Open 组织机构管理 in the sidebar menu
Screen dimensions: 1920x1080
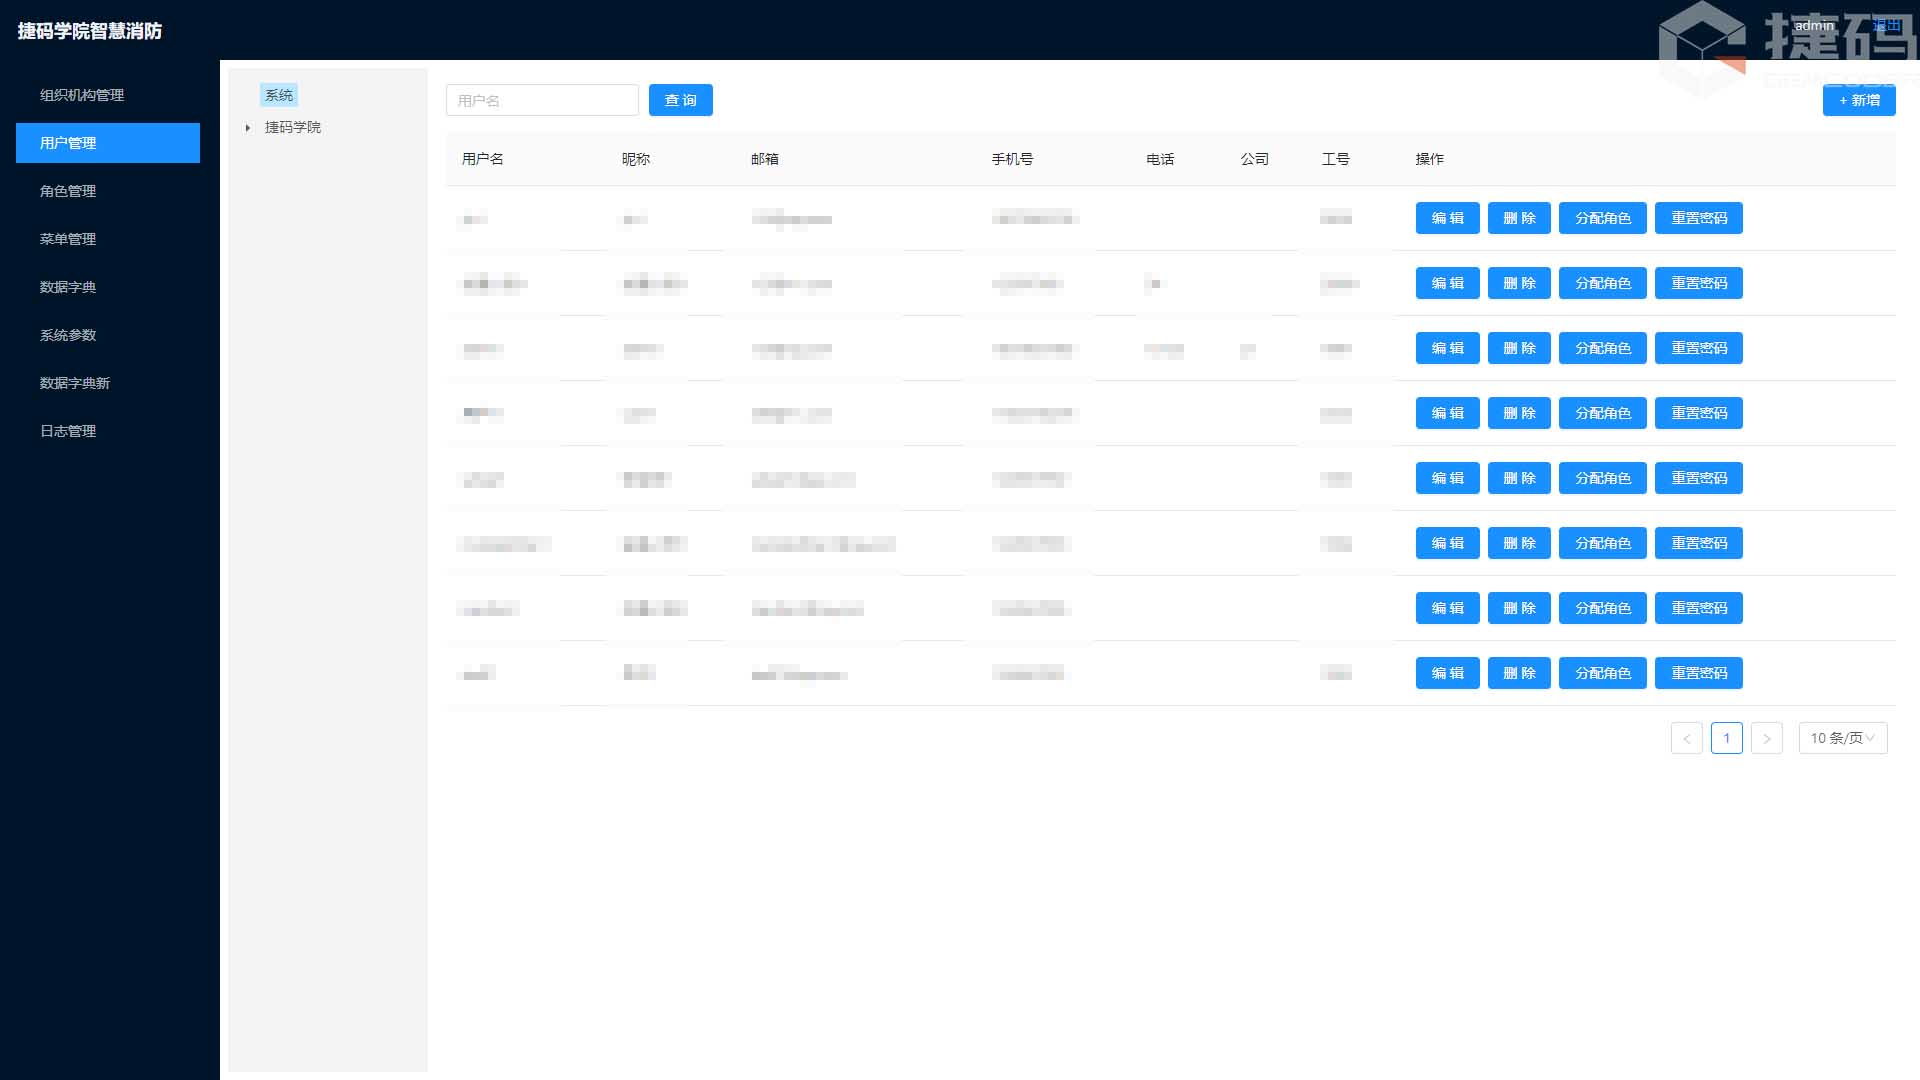[82, 95]
